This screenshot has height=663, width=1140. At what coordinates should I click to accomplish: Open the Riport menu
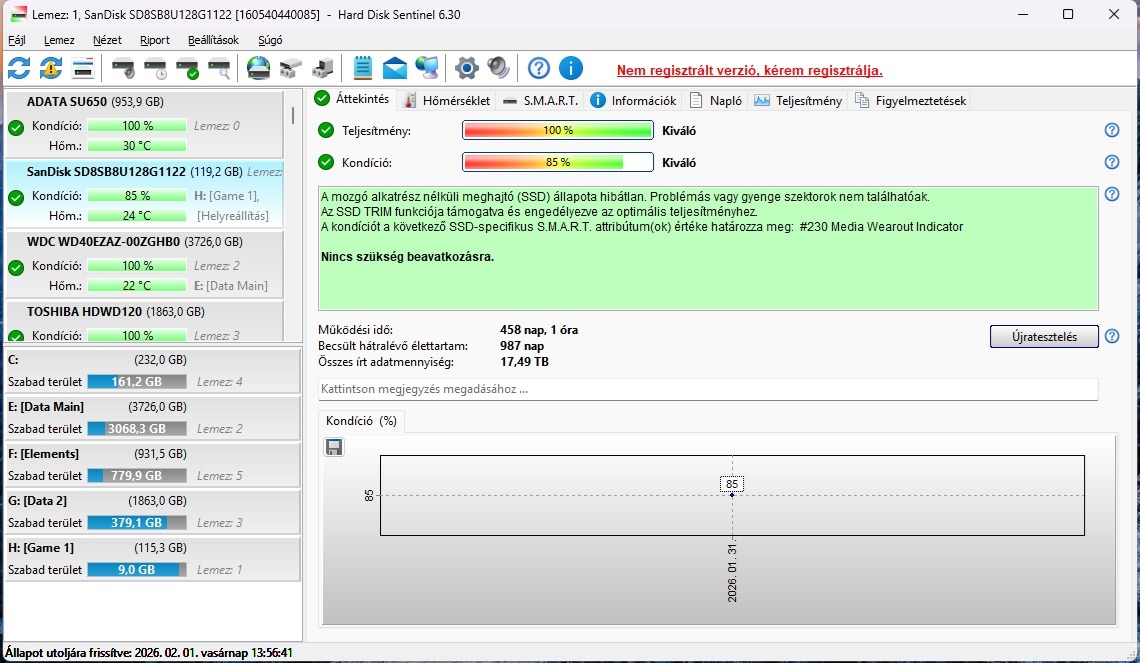pos(154,40)
